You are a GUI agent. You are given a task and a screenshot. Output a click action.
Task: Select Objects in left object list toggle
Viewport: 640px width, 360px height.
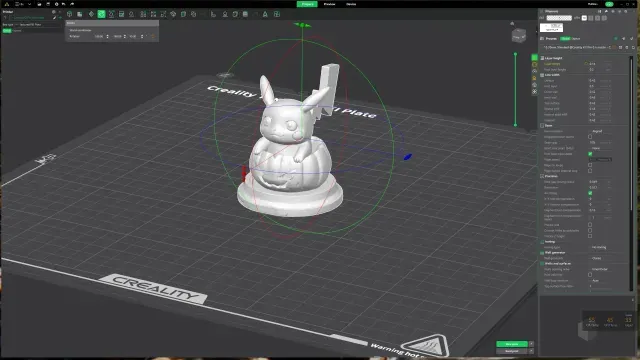point(17,31)
